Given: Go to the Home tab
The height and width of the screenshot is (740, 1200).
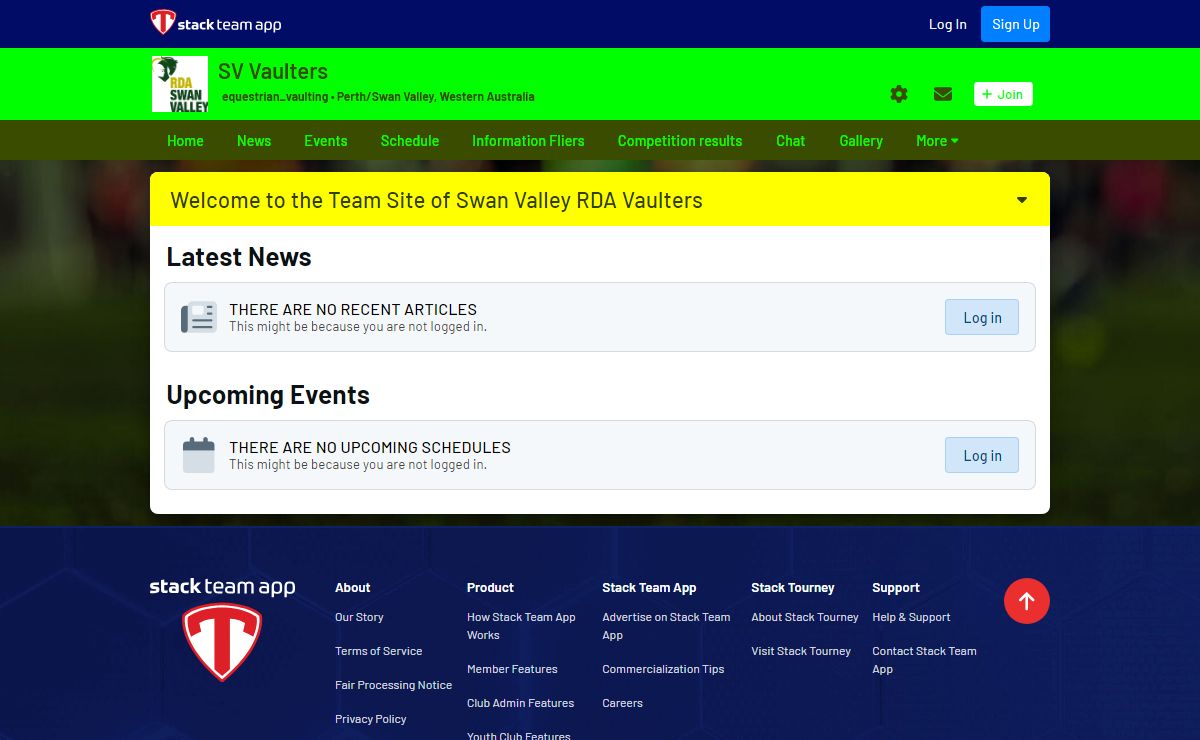Looking at the screenshot, I should click(185, 141).
